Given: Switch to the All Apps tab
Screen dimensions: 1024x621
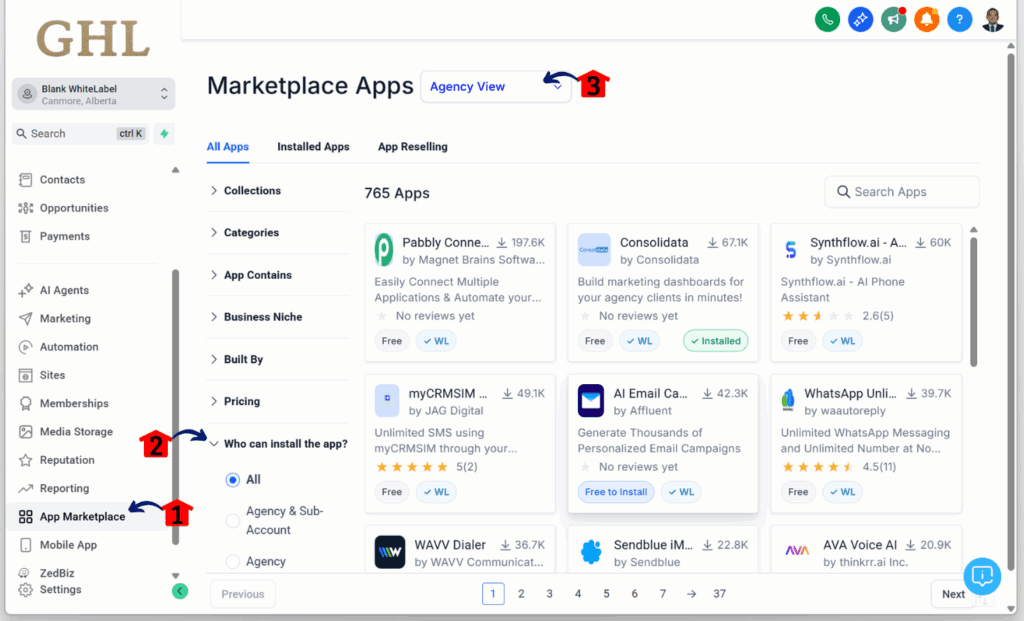Looking at the screenshot, I should pyautogui.click(x=227, y=147).
